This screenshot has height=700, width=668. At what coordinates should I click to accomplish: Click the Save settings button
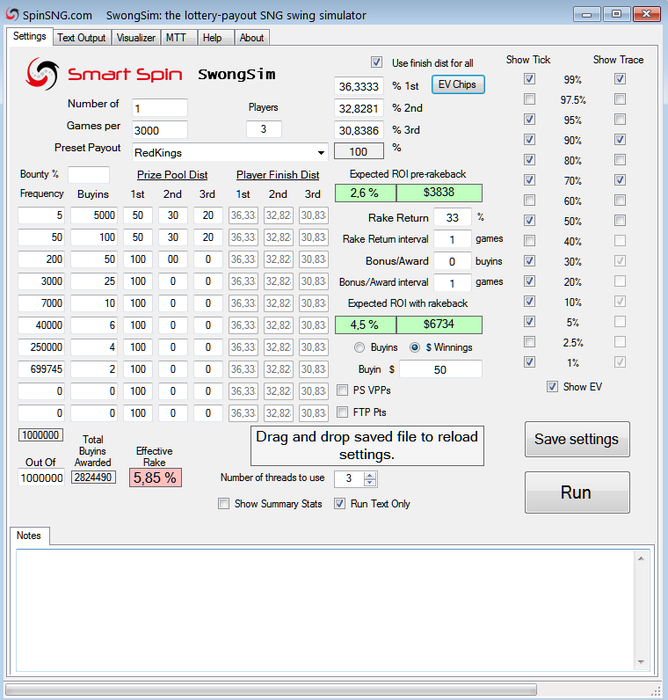tap(577, 439)
